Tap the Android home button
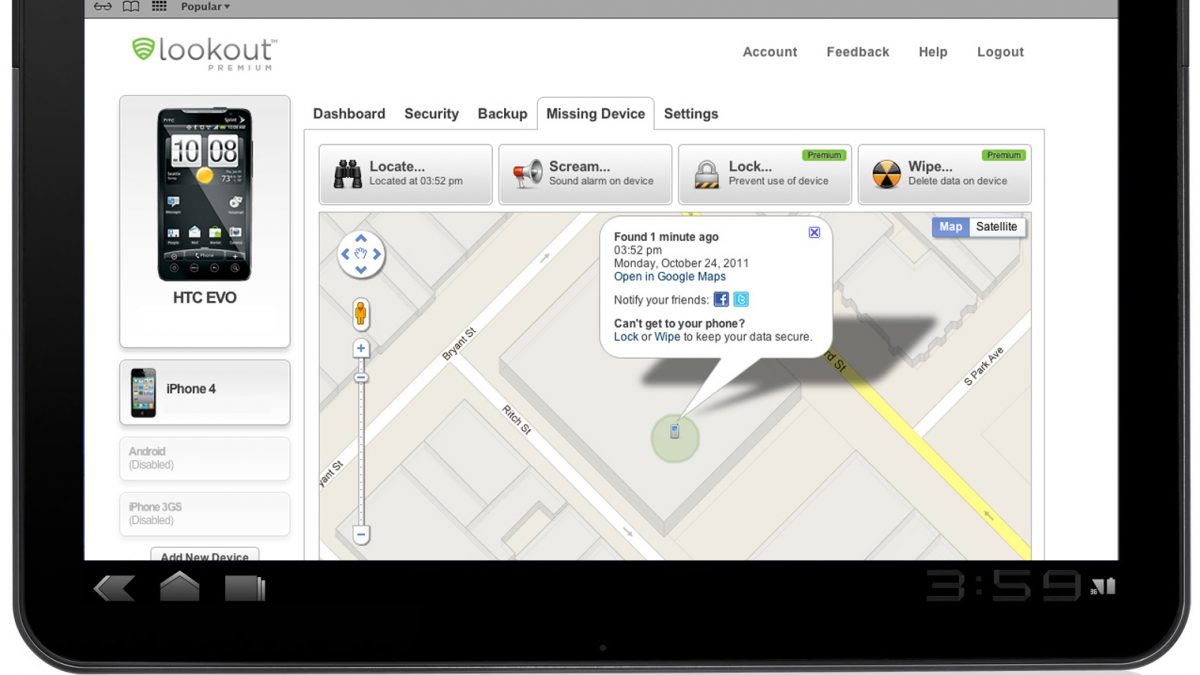The image size is (1200, 675). (179, 588)
